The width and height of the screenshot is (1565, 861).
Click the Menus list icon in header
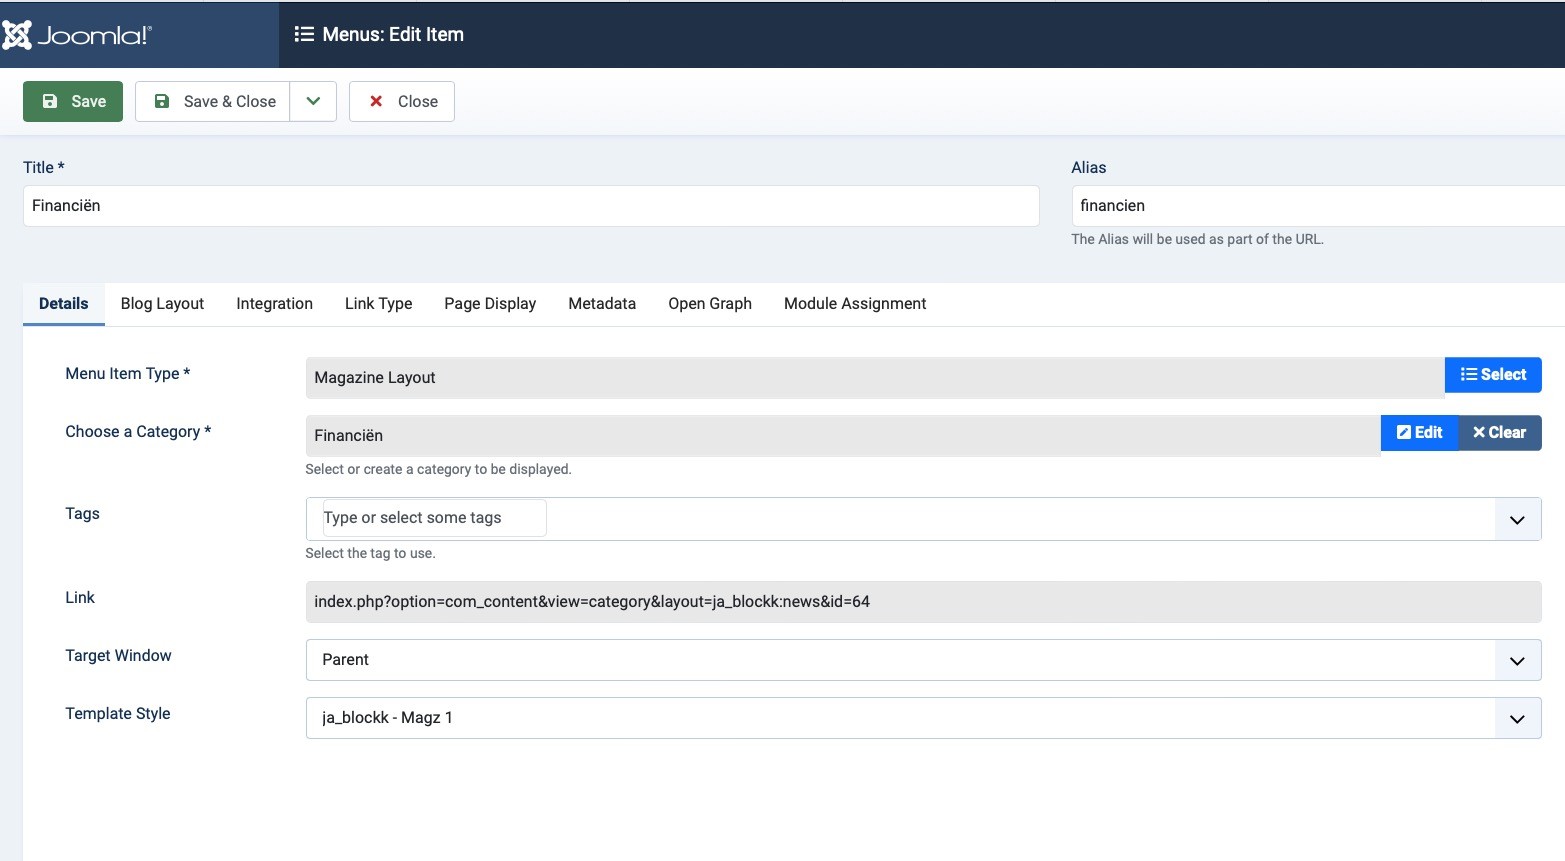click(x=304, y=34)
